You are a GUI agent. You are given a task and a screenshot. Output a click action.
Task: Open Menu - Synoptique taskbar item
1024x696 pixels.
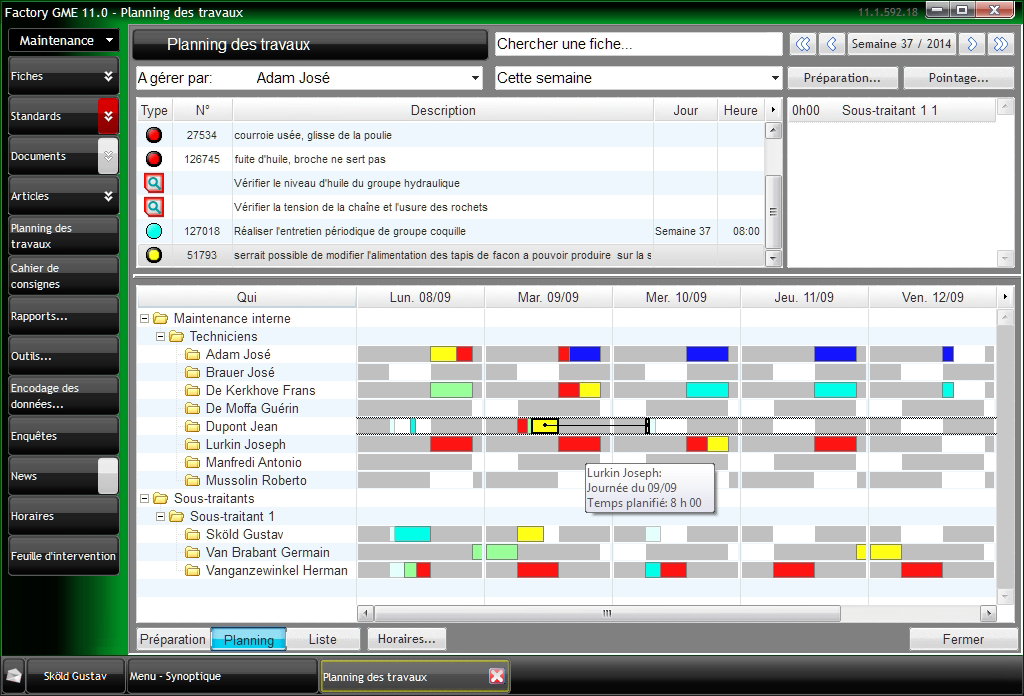[221, 676]
